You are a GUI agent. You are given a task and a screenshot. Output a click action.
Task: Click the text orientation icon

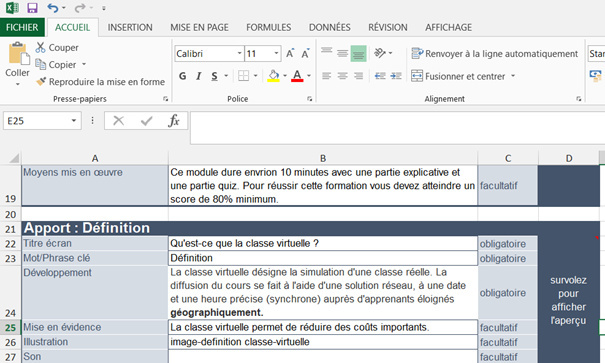pyautogui.click(x=380, y=53)
